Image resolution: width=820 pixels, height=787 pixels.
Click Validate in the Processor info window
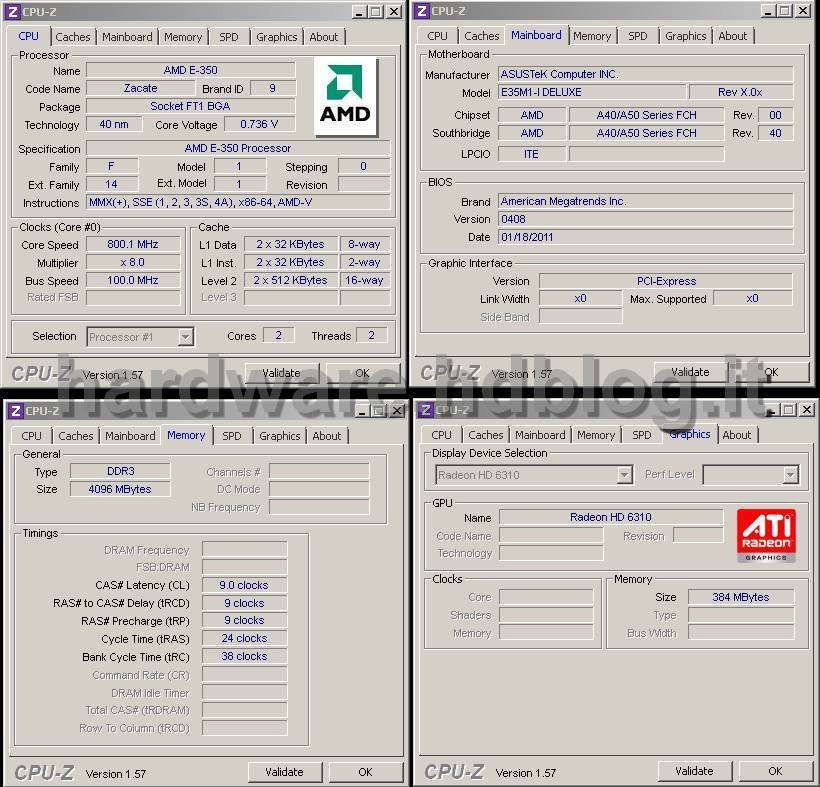(282, 373)
